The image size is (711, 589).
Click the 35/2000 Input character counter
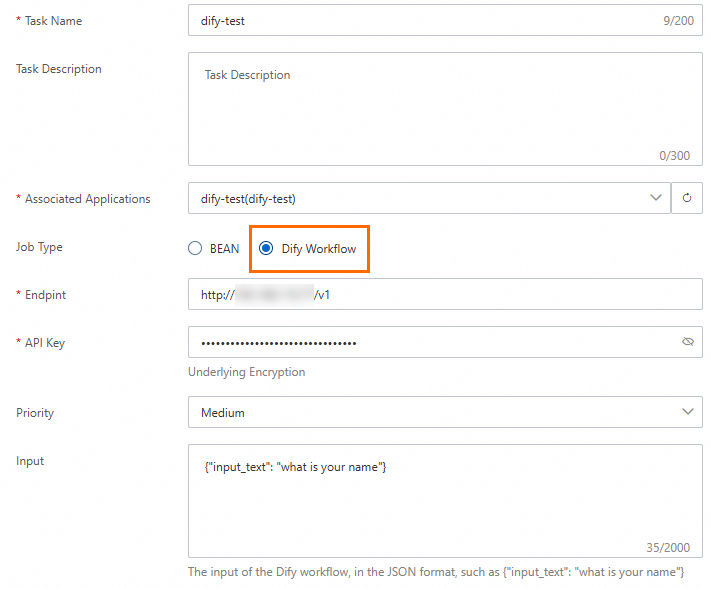coord(669,547)
